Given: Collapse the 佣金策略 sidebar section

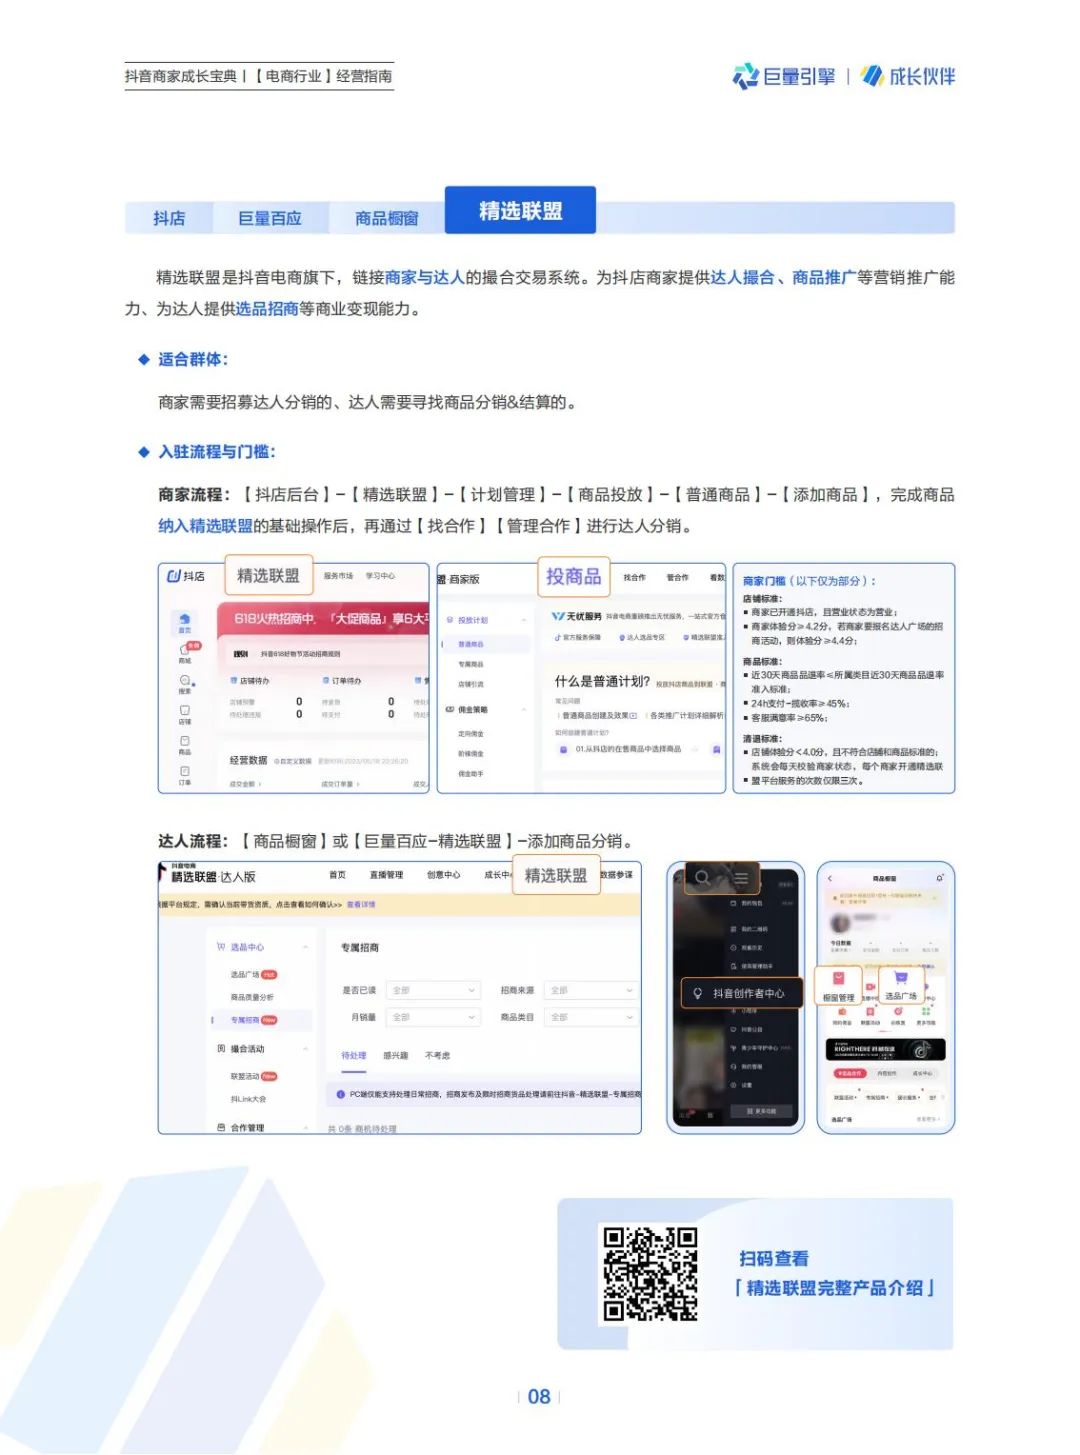Looking at the screenshot, I should coord(523,710).
